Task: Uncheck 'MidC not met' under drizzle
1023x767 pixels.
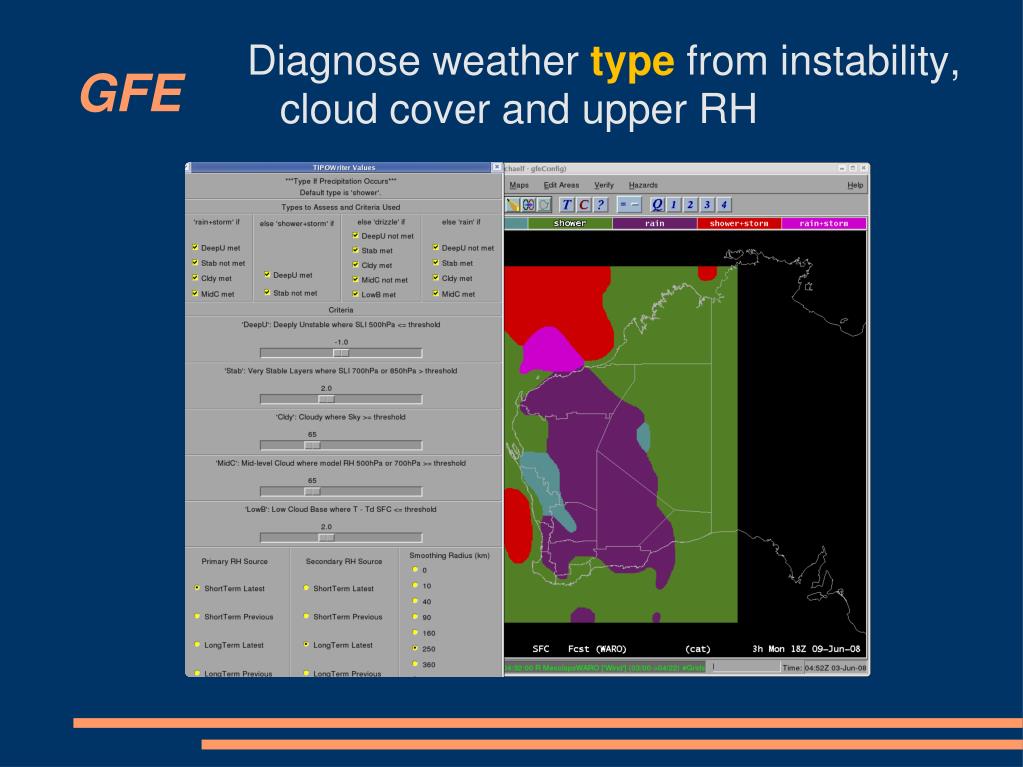Action: (x=356, y=279)
